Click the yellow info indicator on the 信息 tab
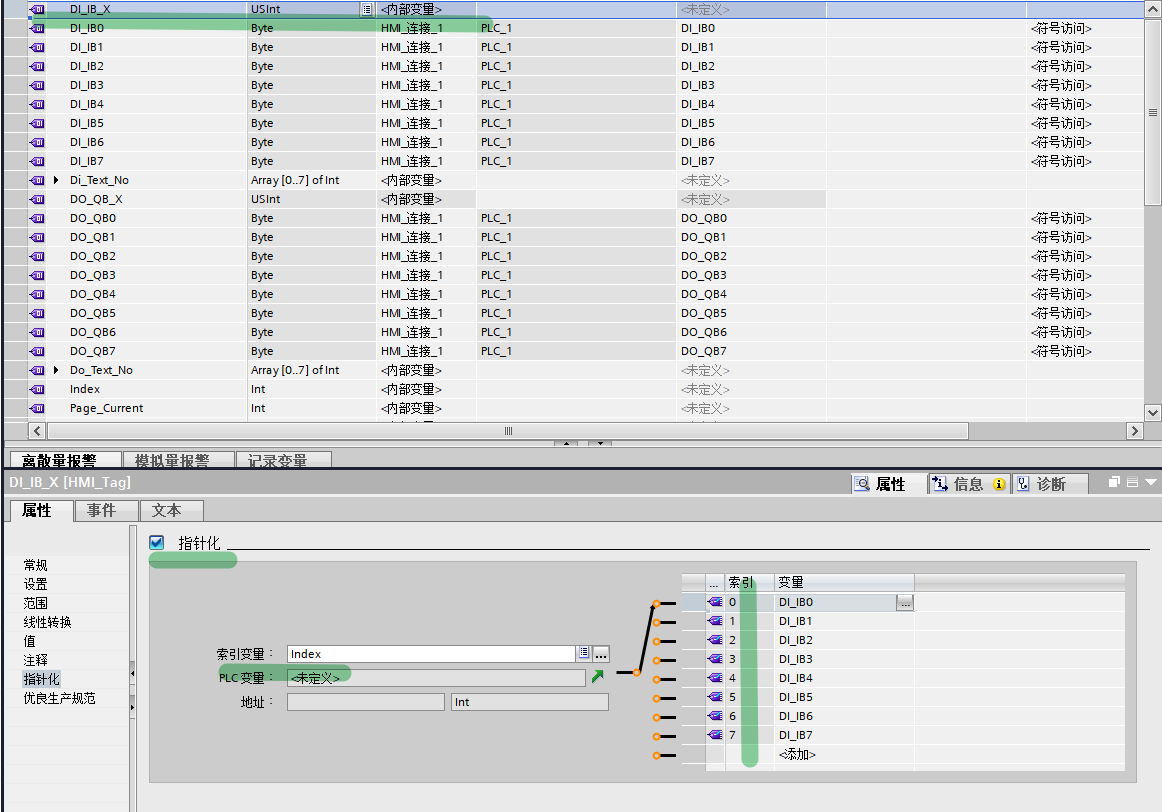 point(999,485)
